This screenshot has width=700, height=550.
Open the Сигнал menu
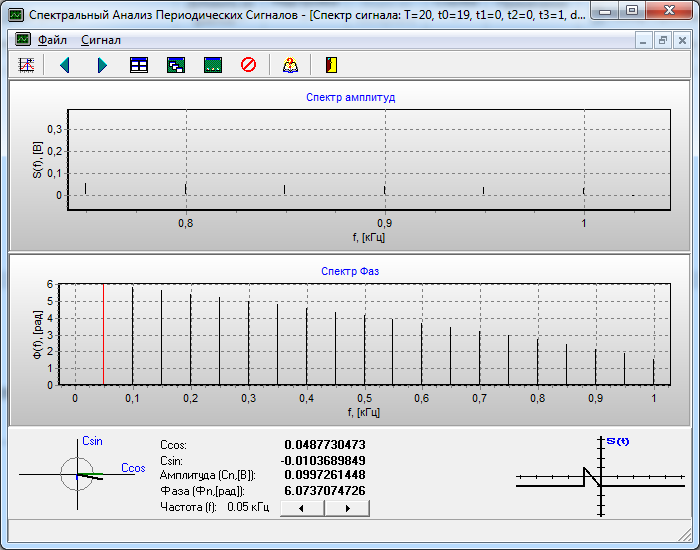click(x=101, y=40)
